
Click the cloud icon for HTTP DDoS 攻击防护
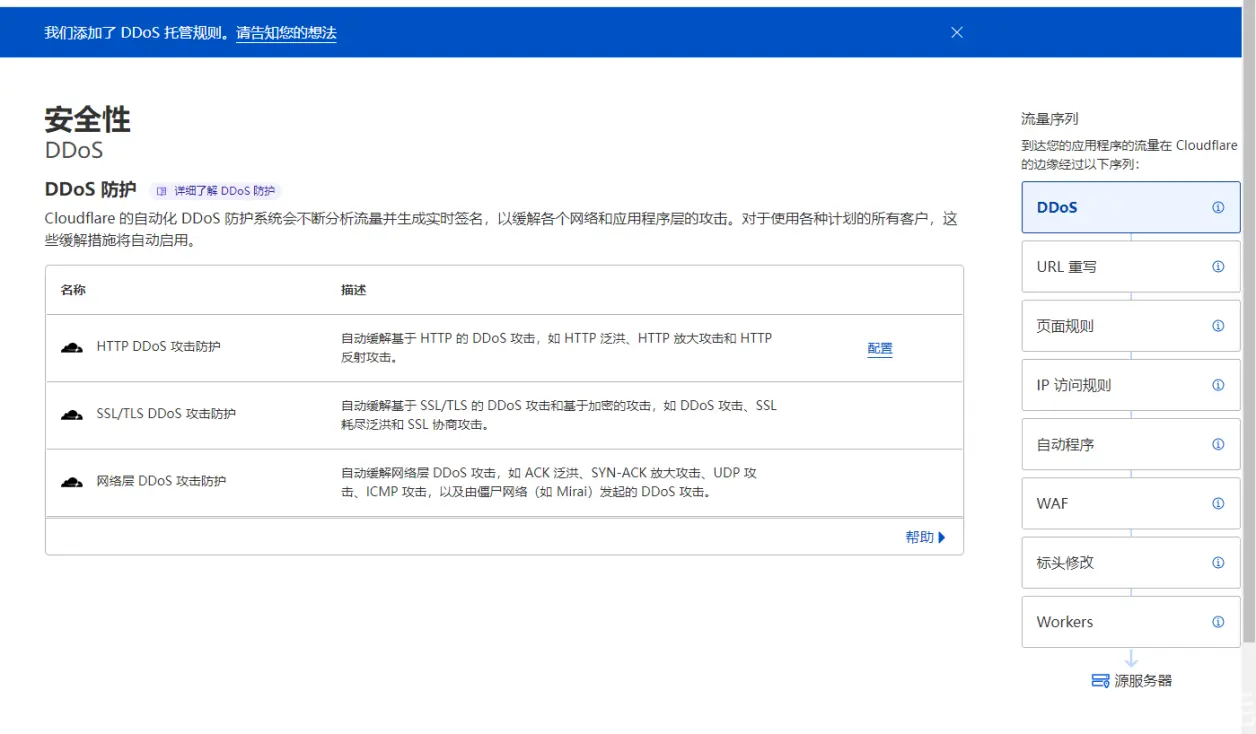tap(71, 348)
